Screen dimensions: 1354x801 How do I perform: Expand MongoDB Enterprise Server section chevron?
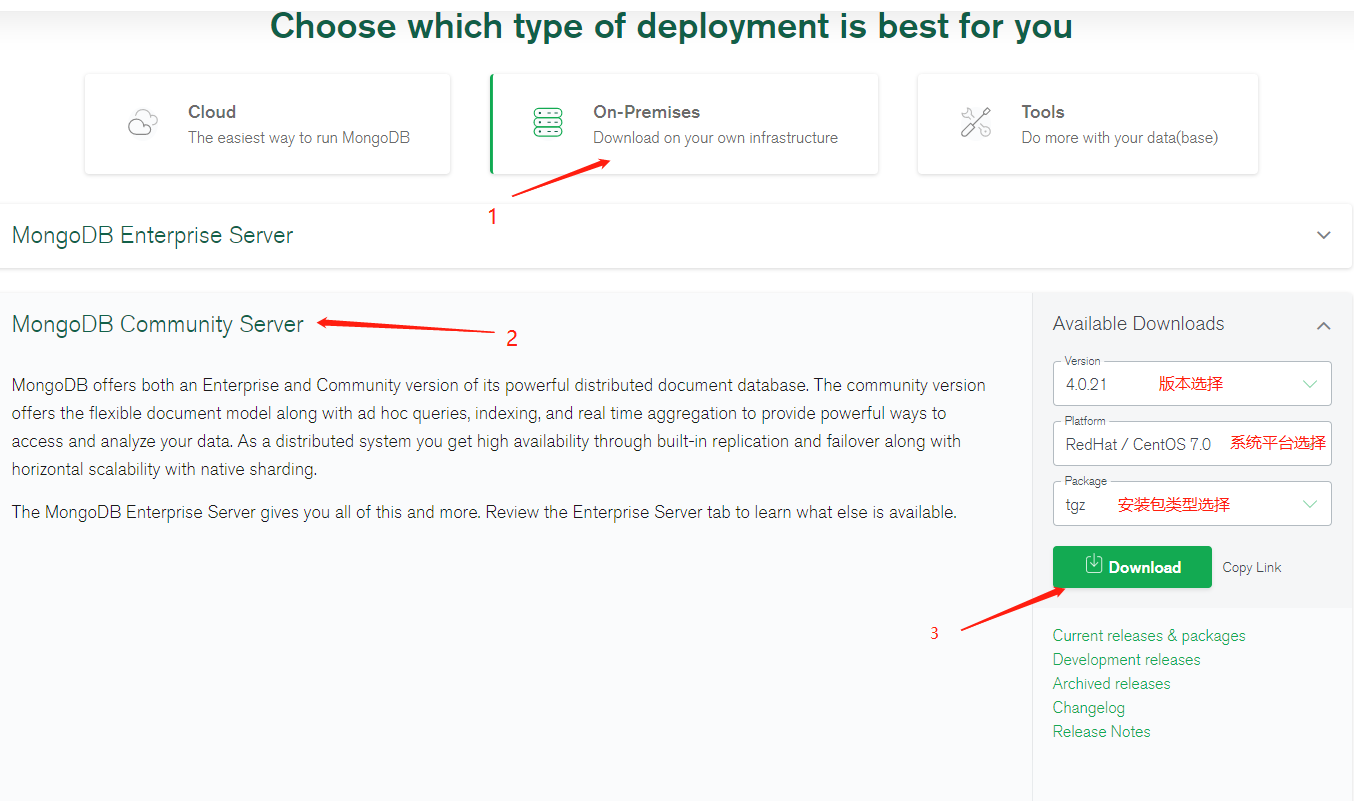1324,236
